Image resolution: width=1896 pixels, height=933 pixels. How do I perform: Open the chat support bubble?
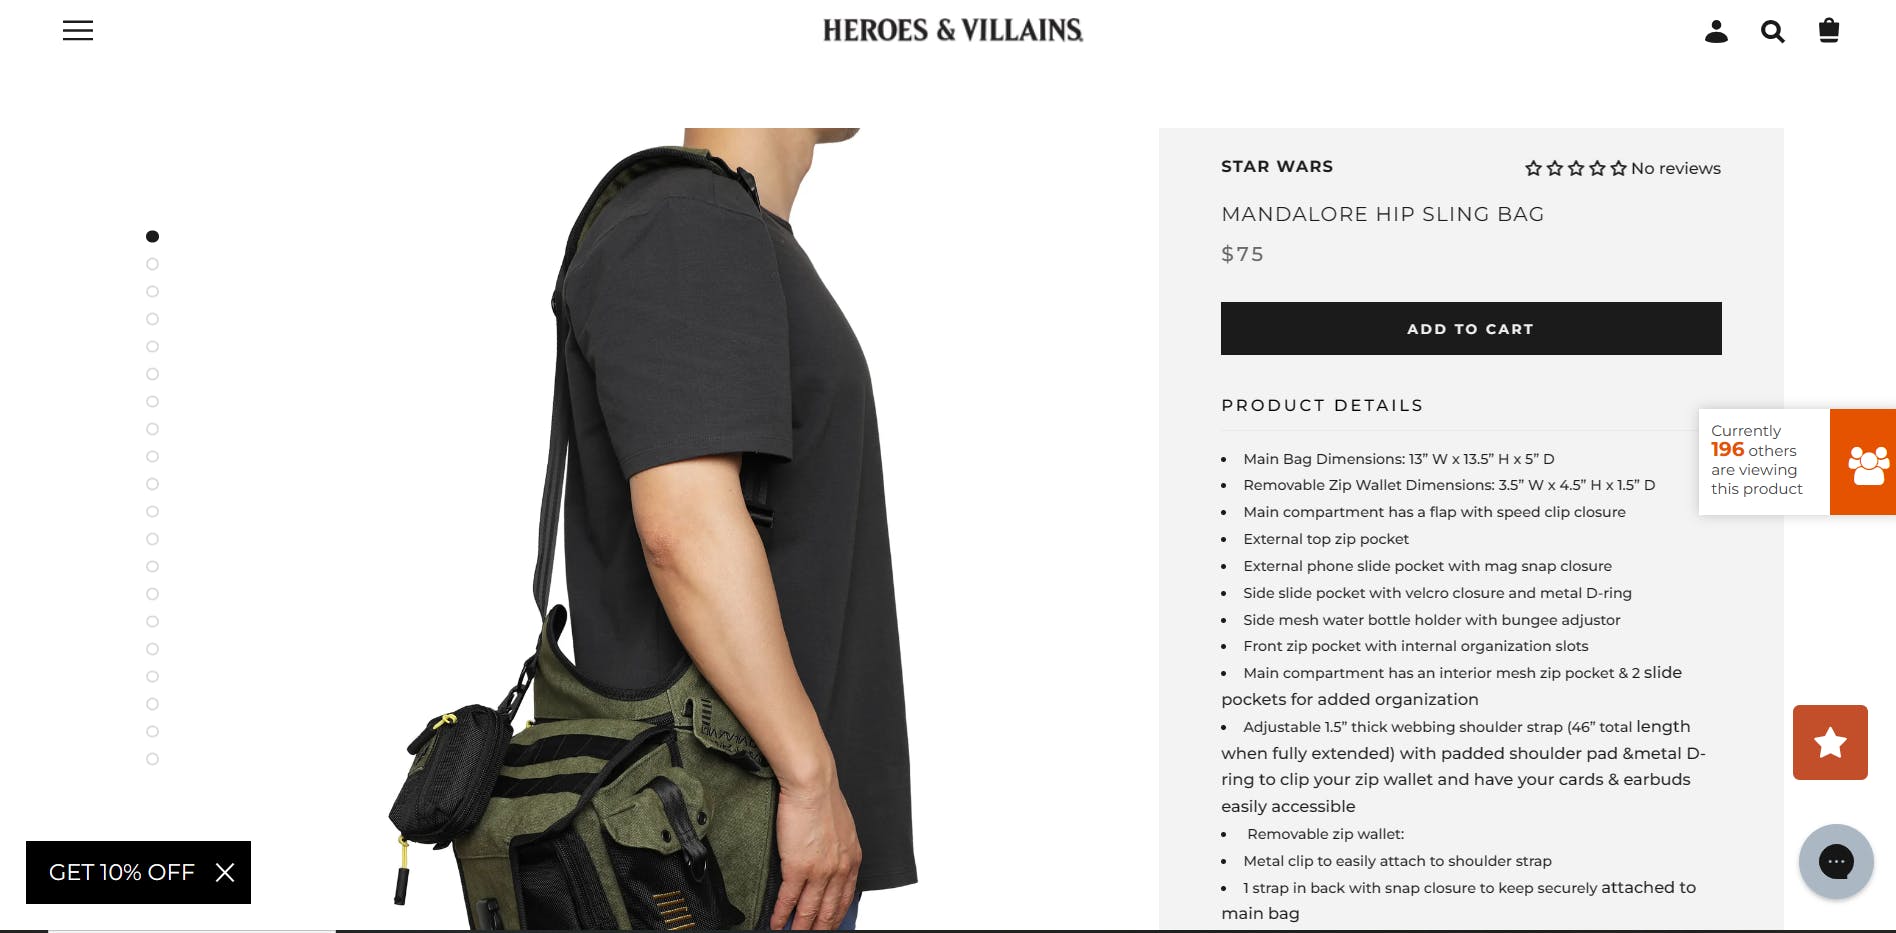pos(1836,861)
